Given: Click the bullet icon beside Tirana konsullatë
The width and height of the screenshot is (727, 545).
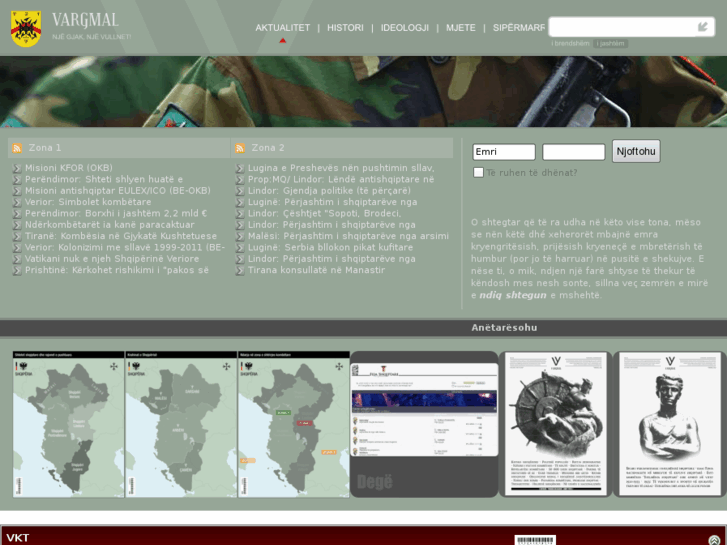Looking at the screenshot, I should pyautogui.click(x=240, y=270).
